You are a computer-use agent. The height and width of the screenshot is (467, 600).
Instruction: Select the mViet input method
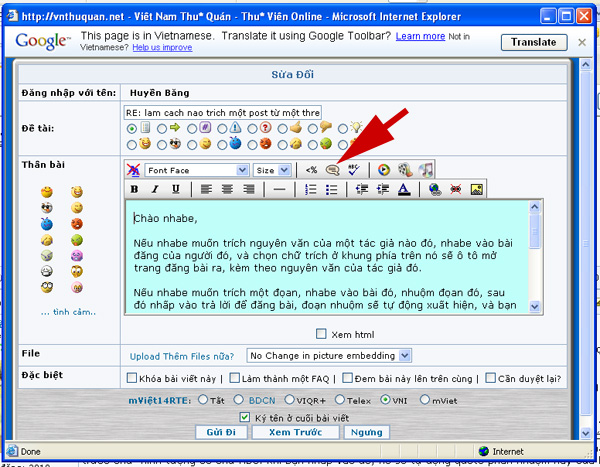[424, 400]
